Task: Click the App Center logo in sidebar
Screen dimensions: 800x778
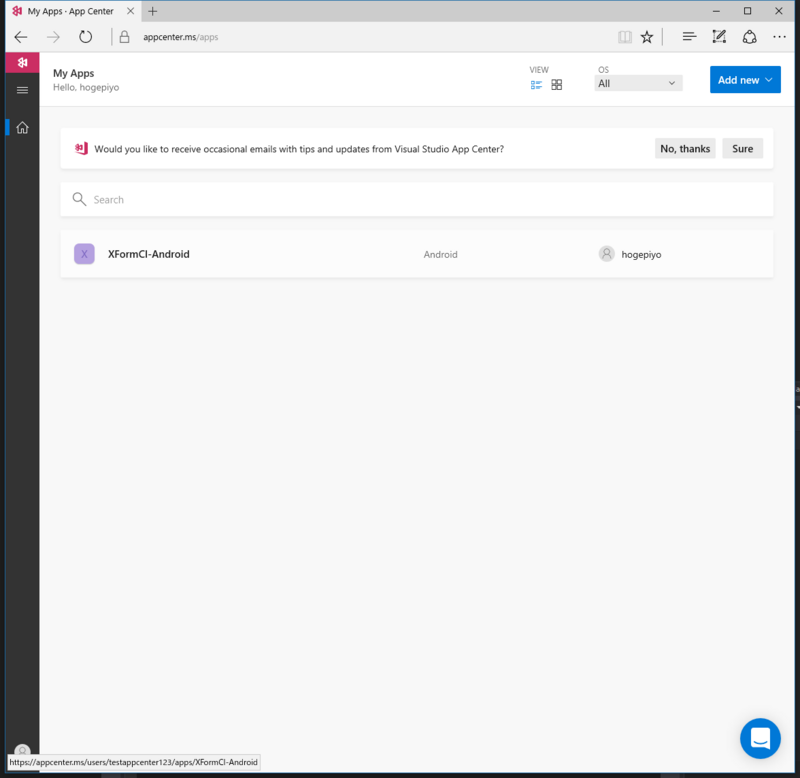Action: click(22, 62)
